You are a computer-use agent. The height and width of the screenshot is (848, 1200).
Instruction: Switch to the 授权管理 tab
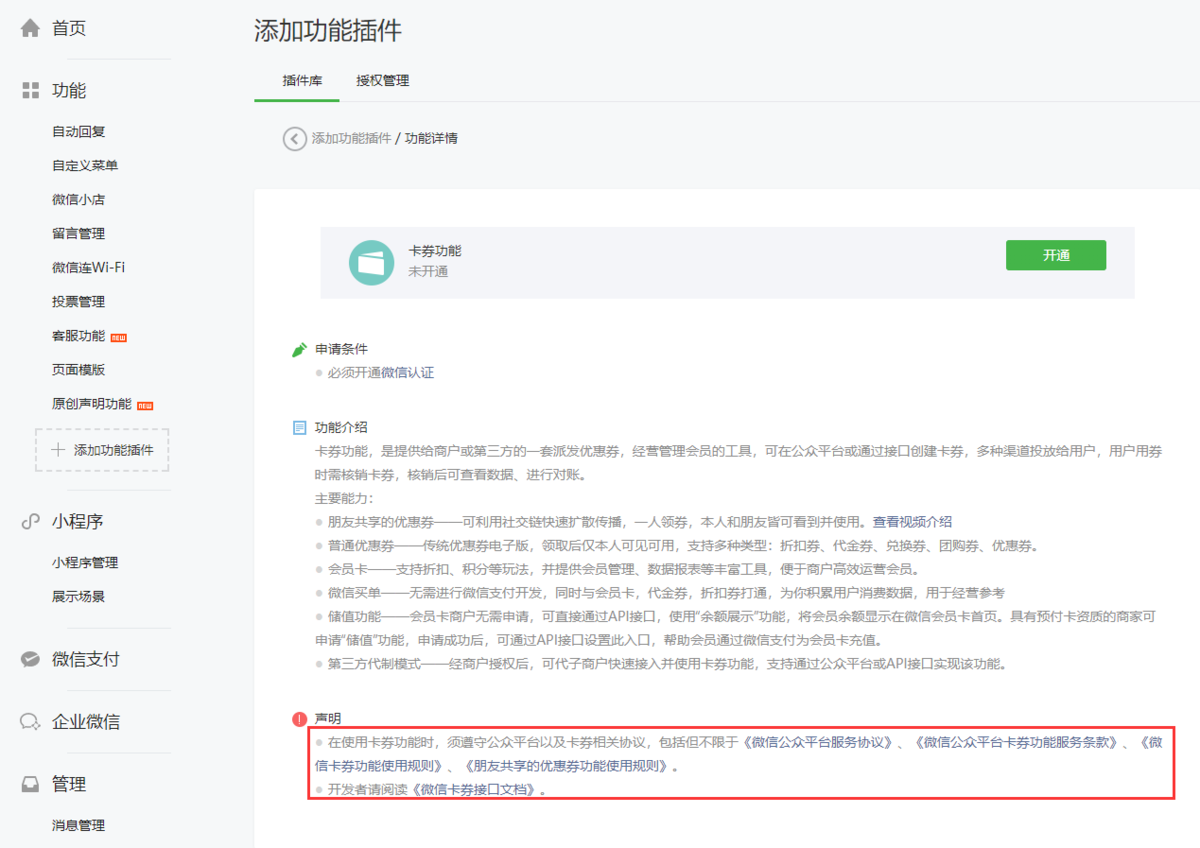point(383,80)
